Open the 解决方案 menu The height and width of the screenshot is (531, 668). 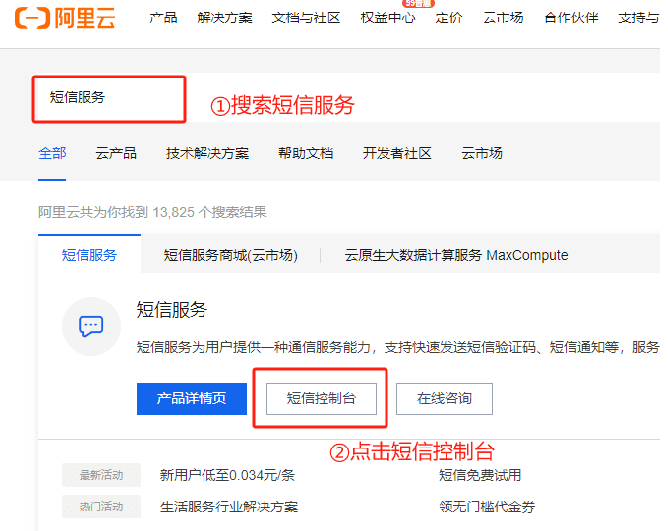[225, 18]
